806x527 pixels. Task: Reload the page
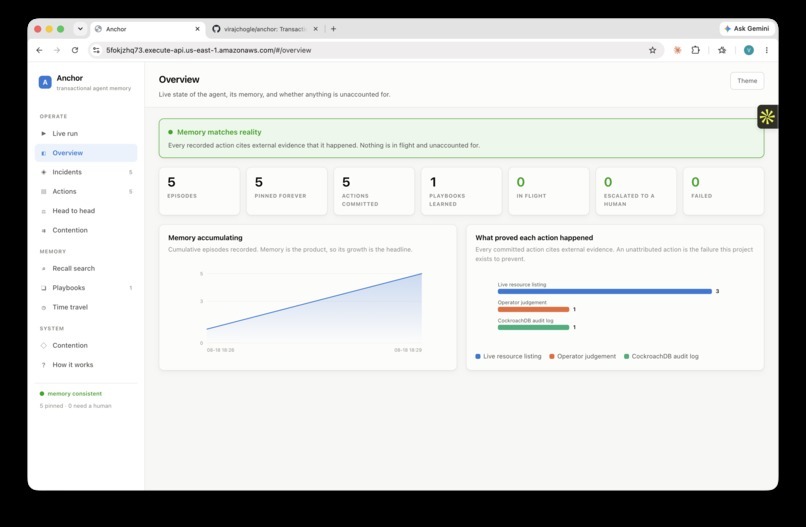click(75, 50)
